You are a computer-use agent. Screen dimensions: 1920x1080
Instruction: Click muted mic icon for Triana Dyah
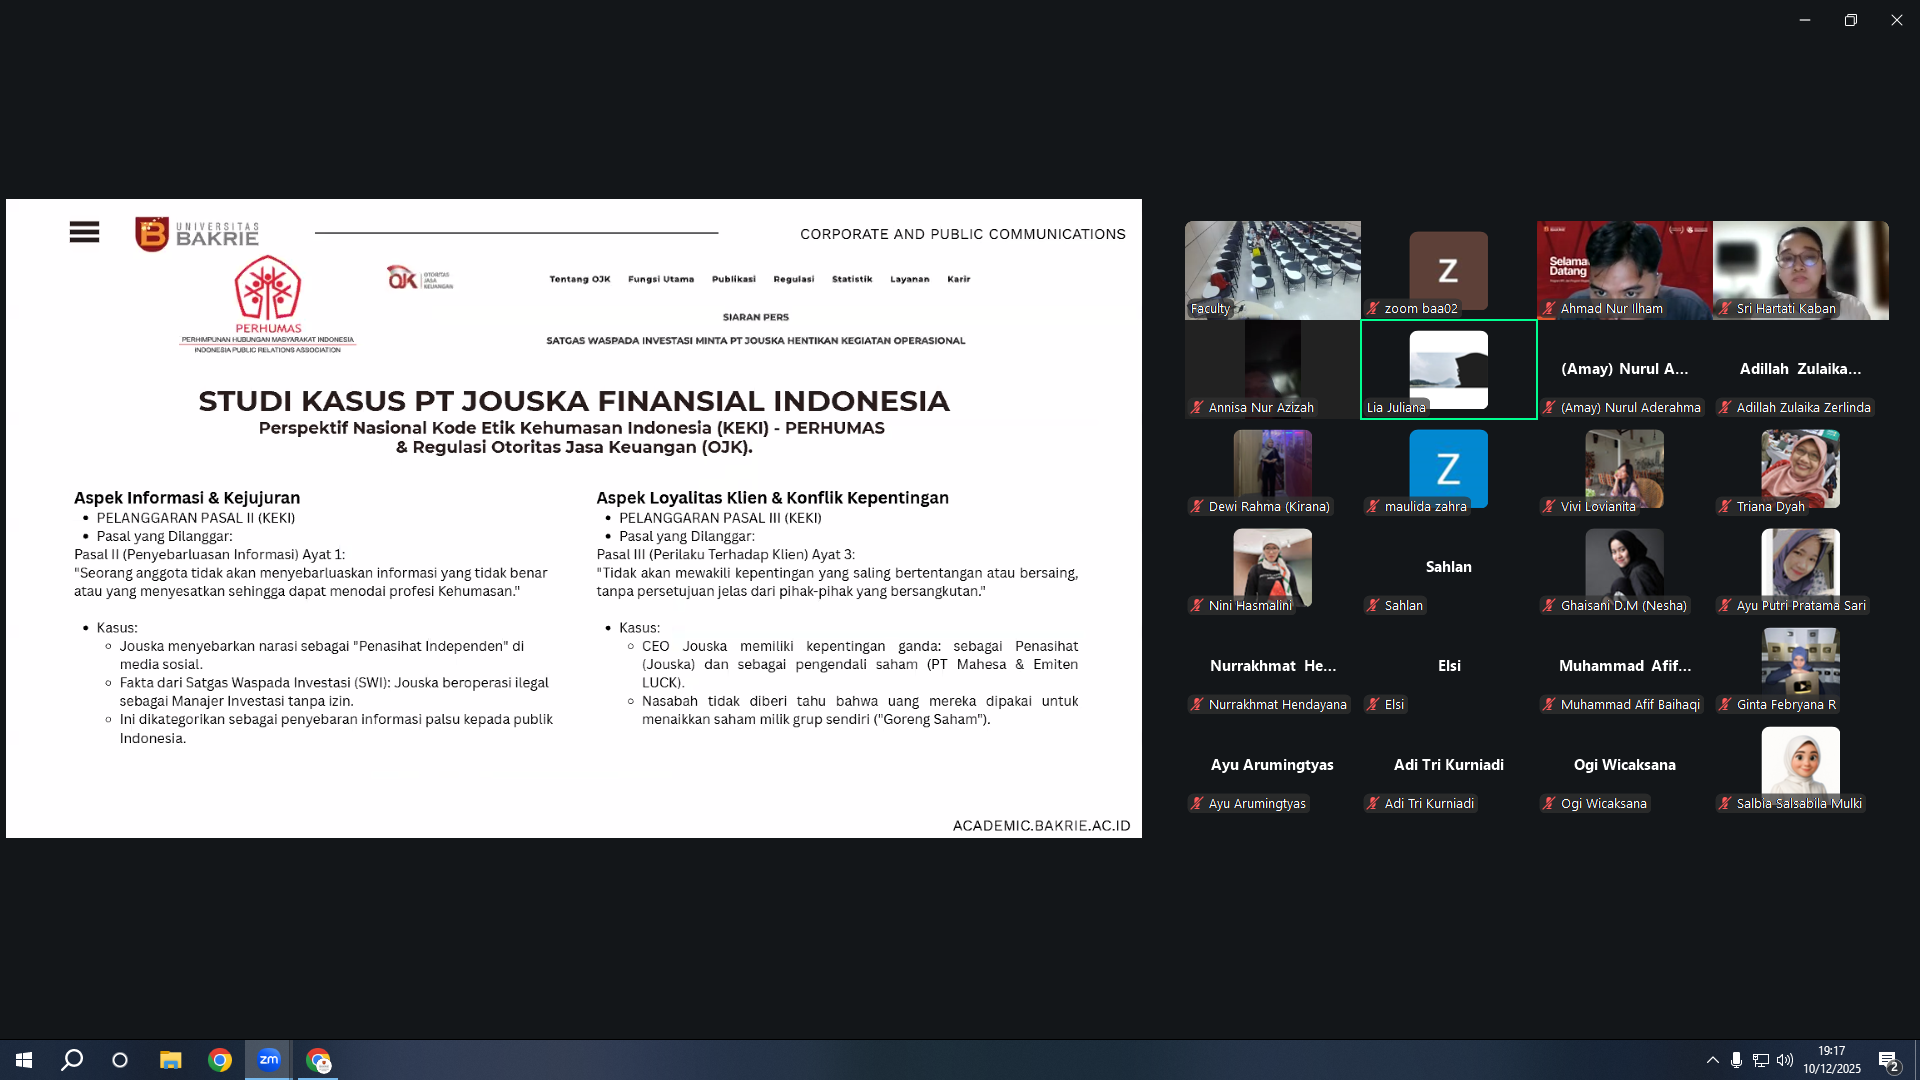1725,507
